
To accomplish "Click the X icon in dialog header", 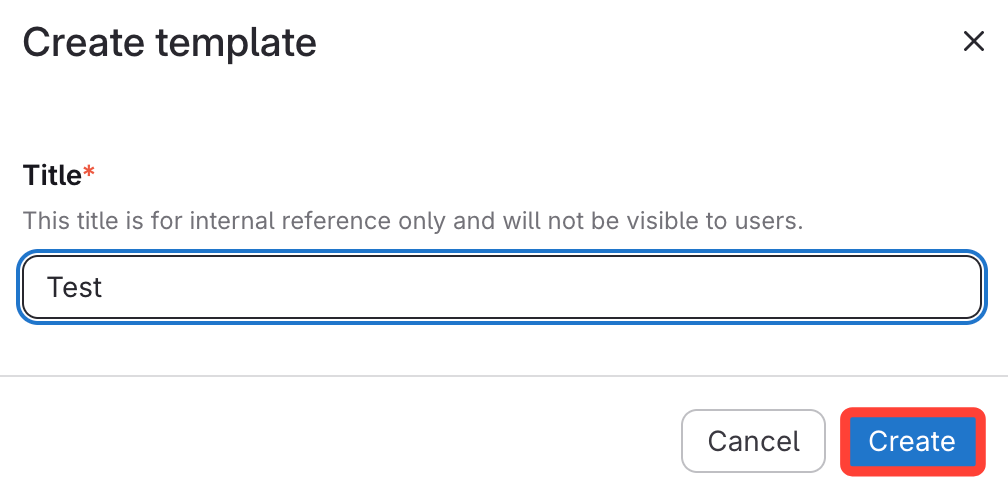I will click(x=973, y=41).
